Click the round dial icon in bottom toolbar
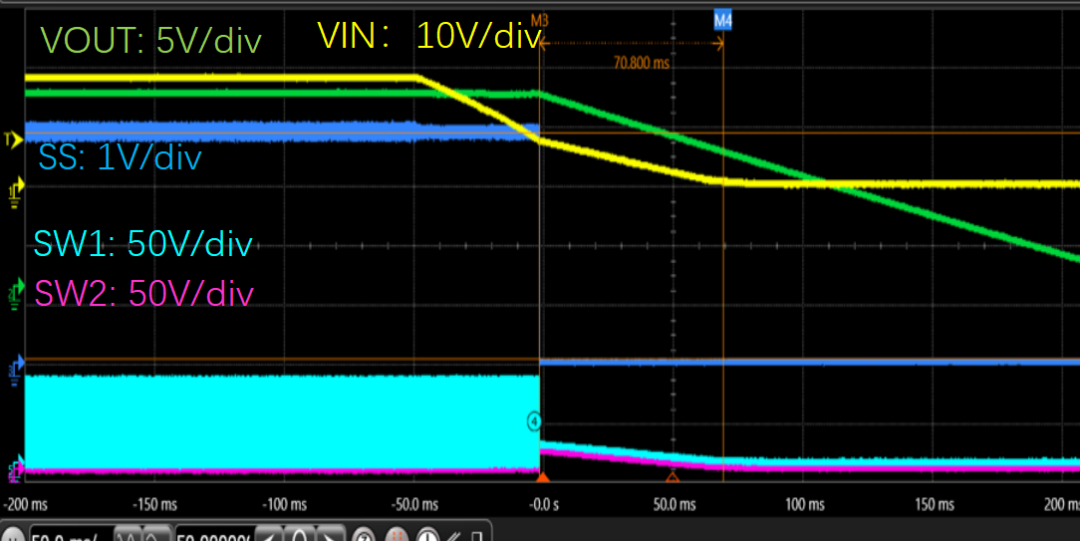This screenshot has height=541, width=1080. (x=427, y=534)
